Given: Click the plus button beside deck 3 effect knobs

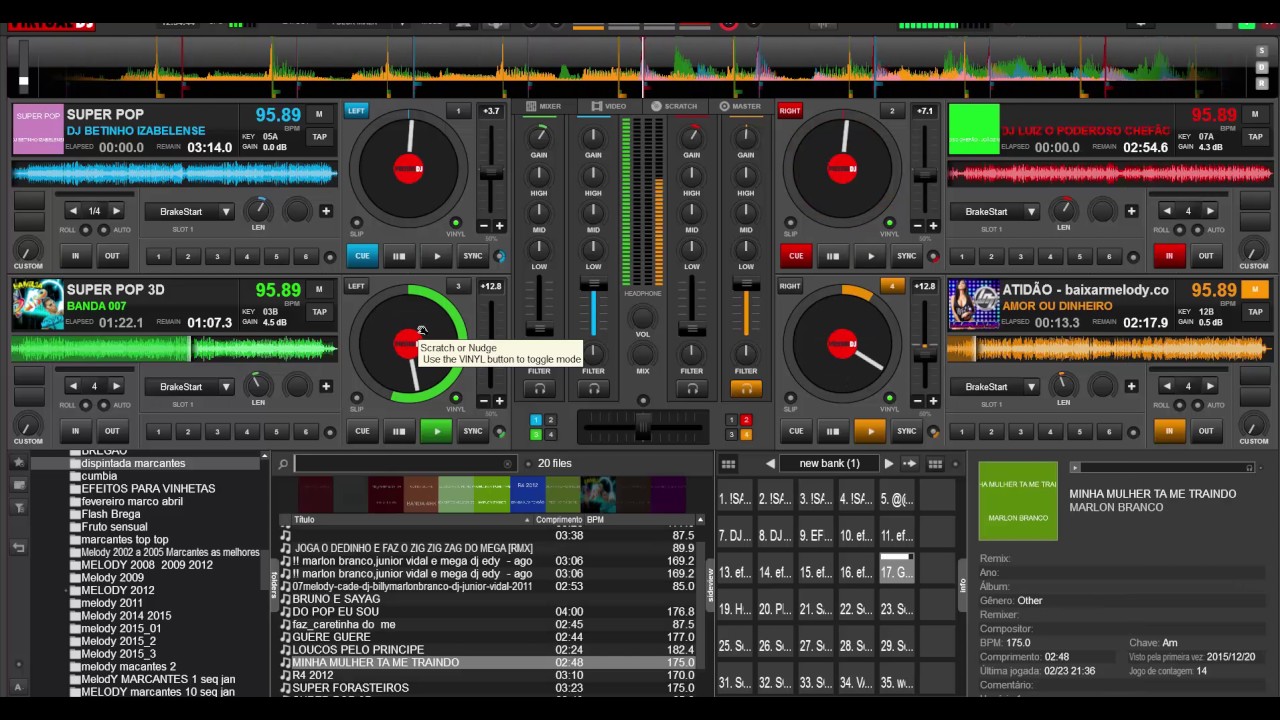Looking at the screenshot, I should [325, 386].
